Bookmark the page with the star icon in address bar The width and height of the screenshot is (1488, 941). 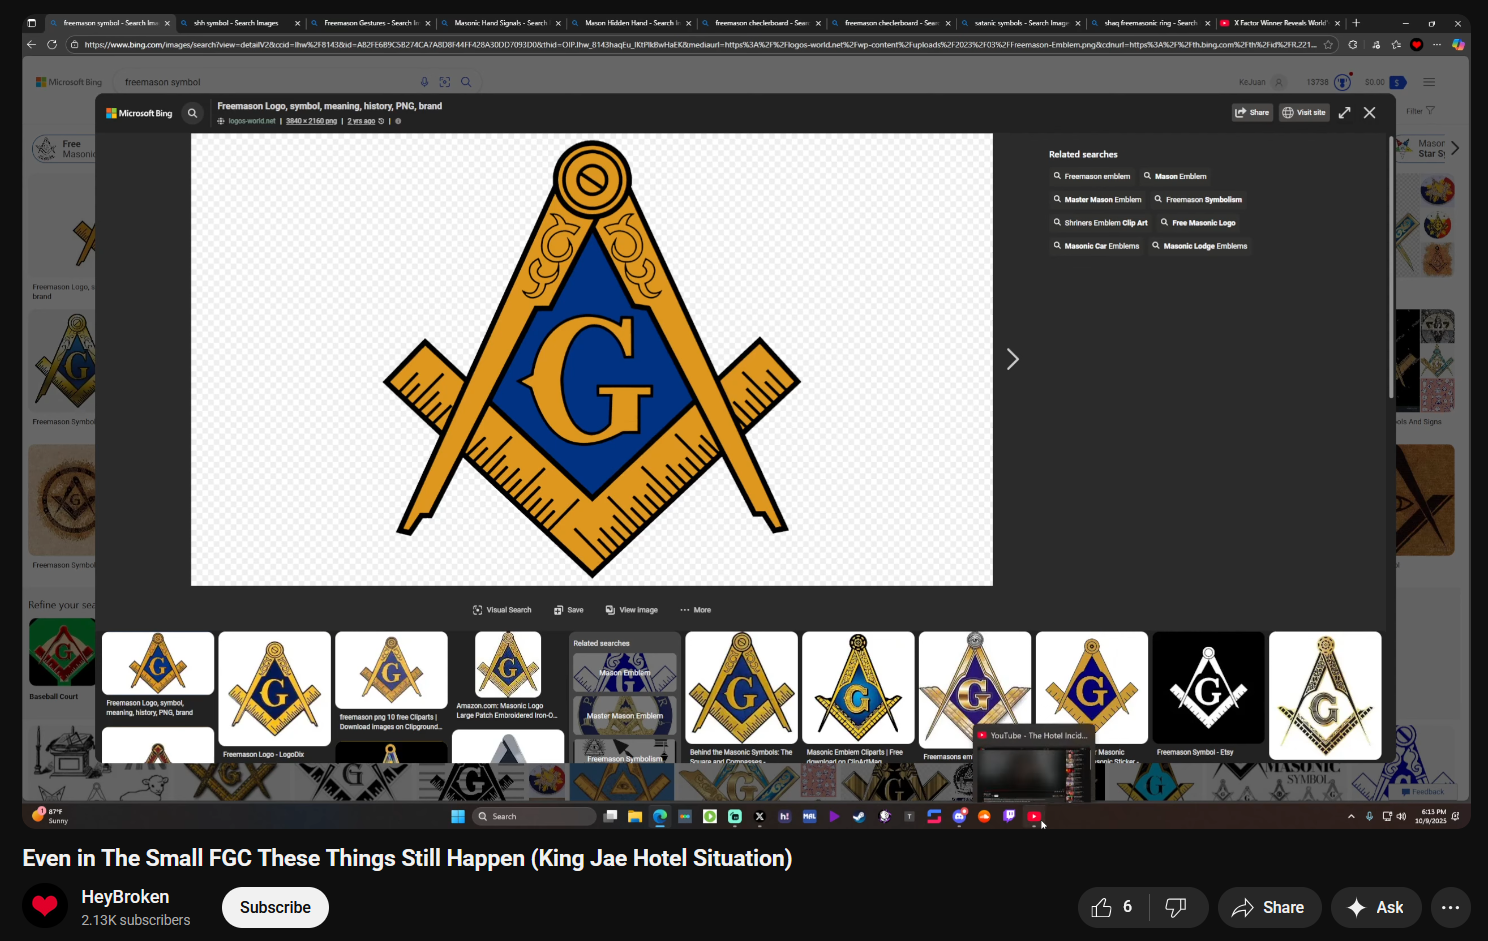pyautogui.click(x=1328, y=44)
